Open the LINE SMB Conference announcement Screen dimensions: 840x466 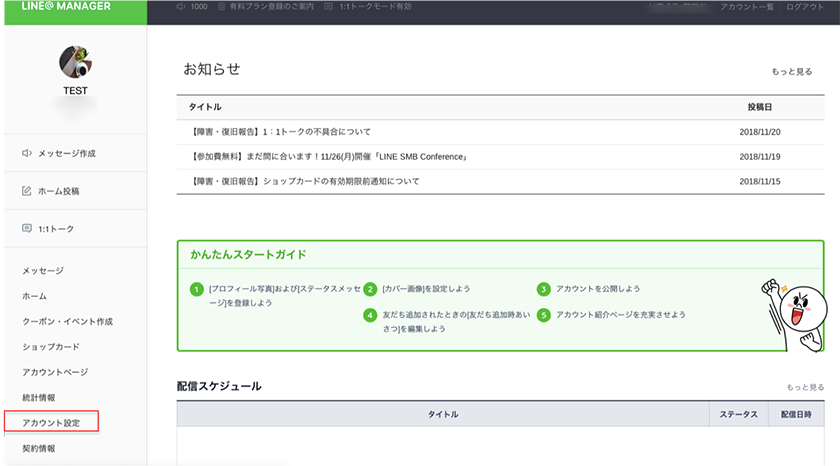(x=329, y=157)
